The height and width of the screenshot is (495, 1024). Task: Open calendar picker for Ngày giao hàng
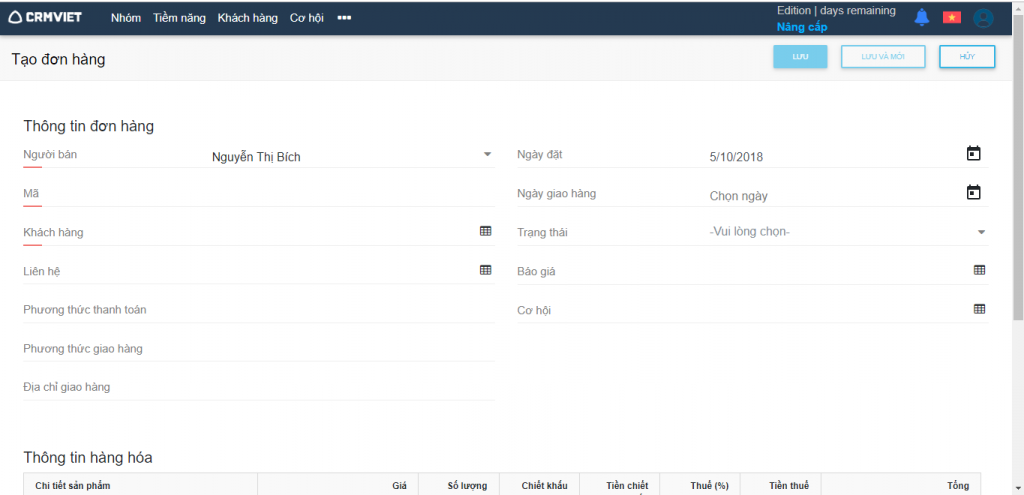point(973,193)
